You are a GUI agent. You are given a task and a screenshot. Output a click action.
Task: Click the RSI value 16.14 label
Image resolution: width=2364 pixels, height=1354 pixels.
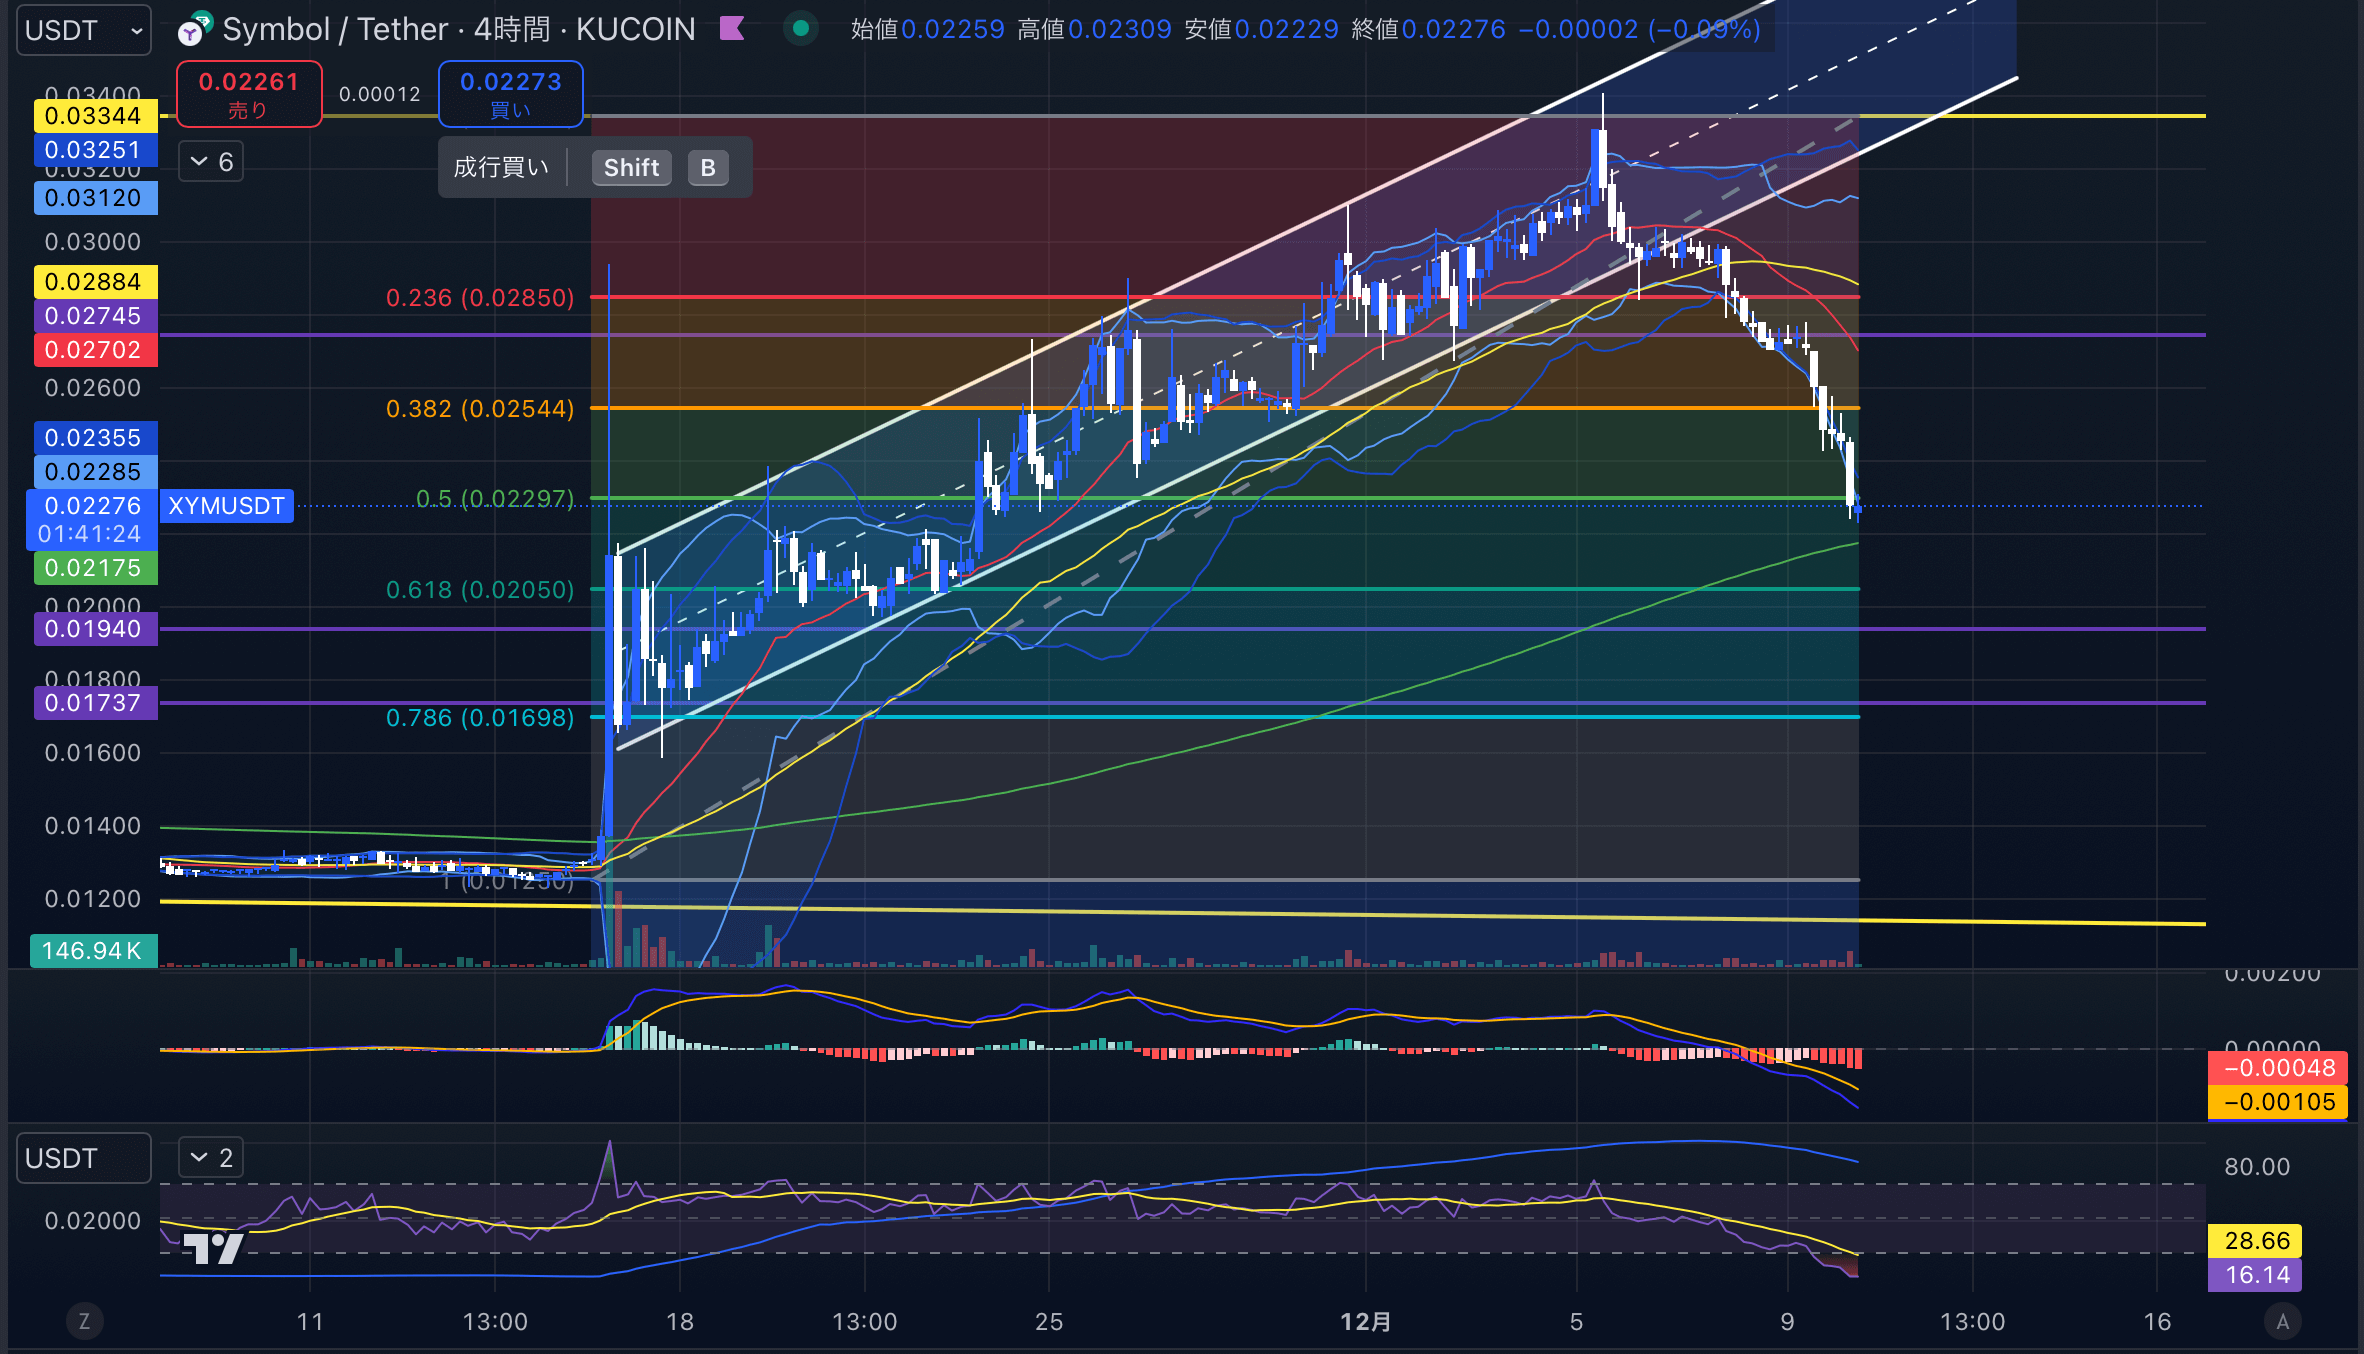click(2255, 1275)
